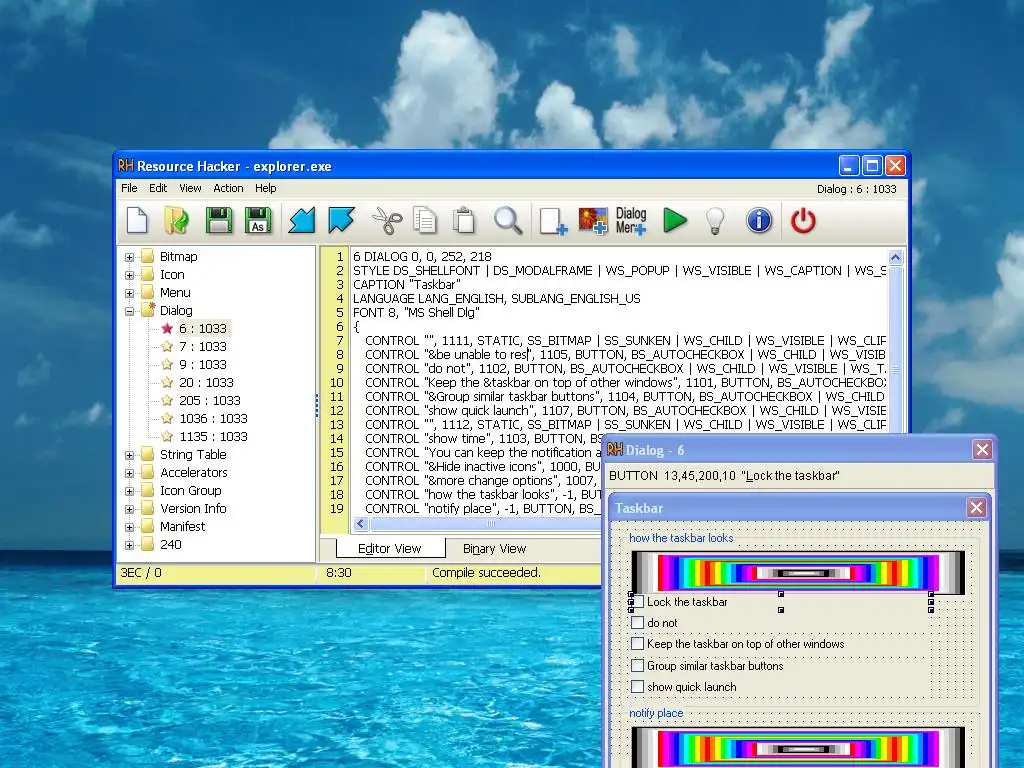The width and height of the screenshot is (1024, 768).
Task: Compile script with green play icon
Action: coord(675,220)
